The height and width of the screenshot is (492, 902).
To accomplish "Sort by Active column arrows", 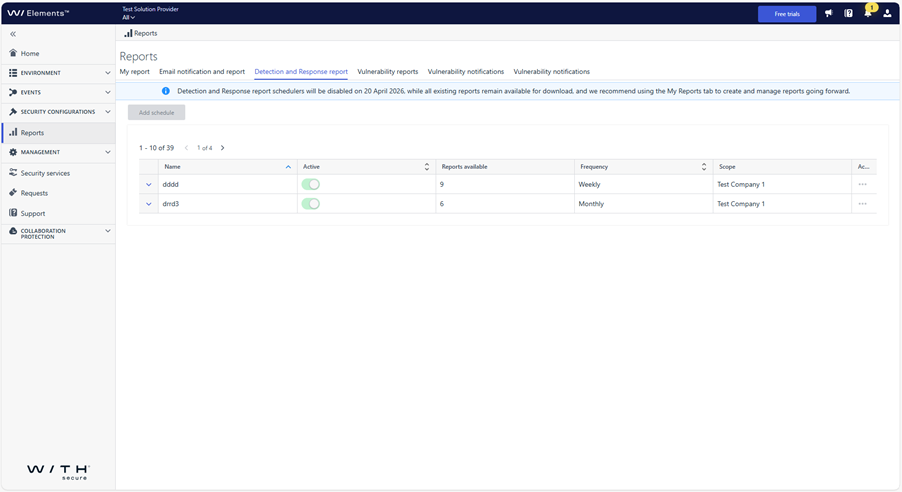I will click(427, 167).
